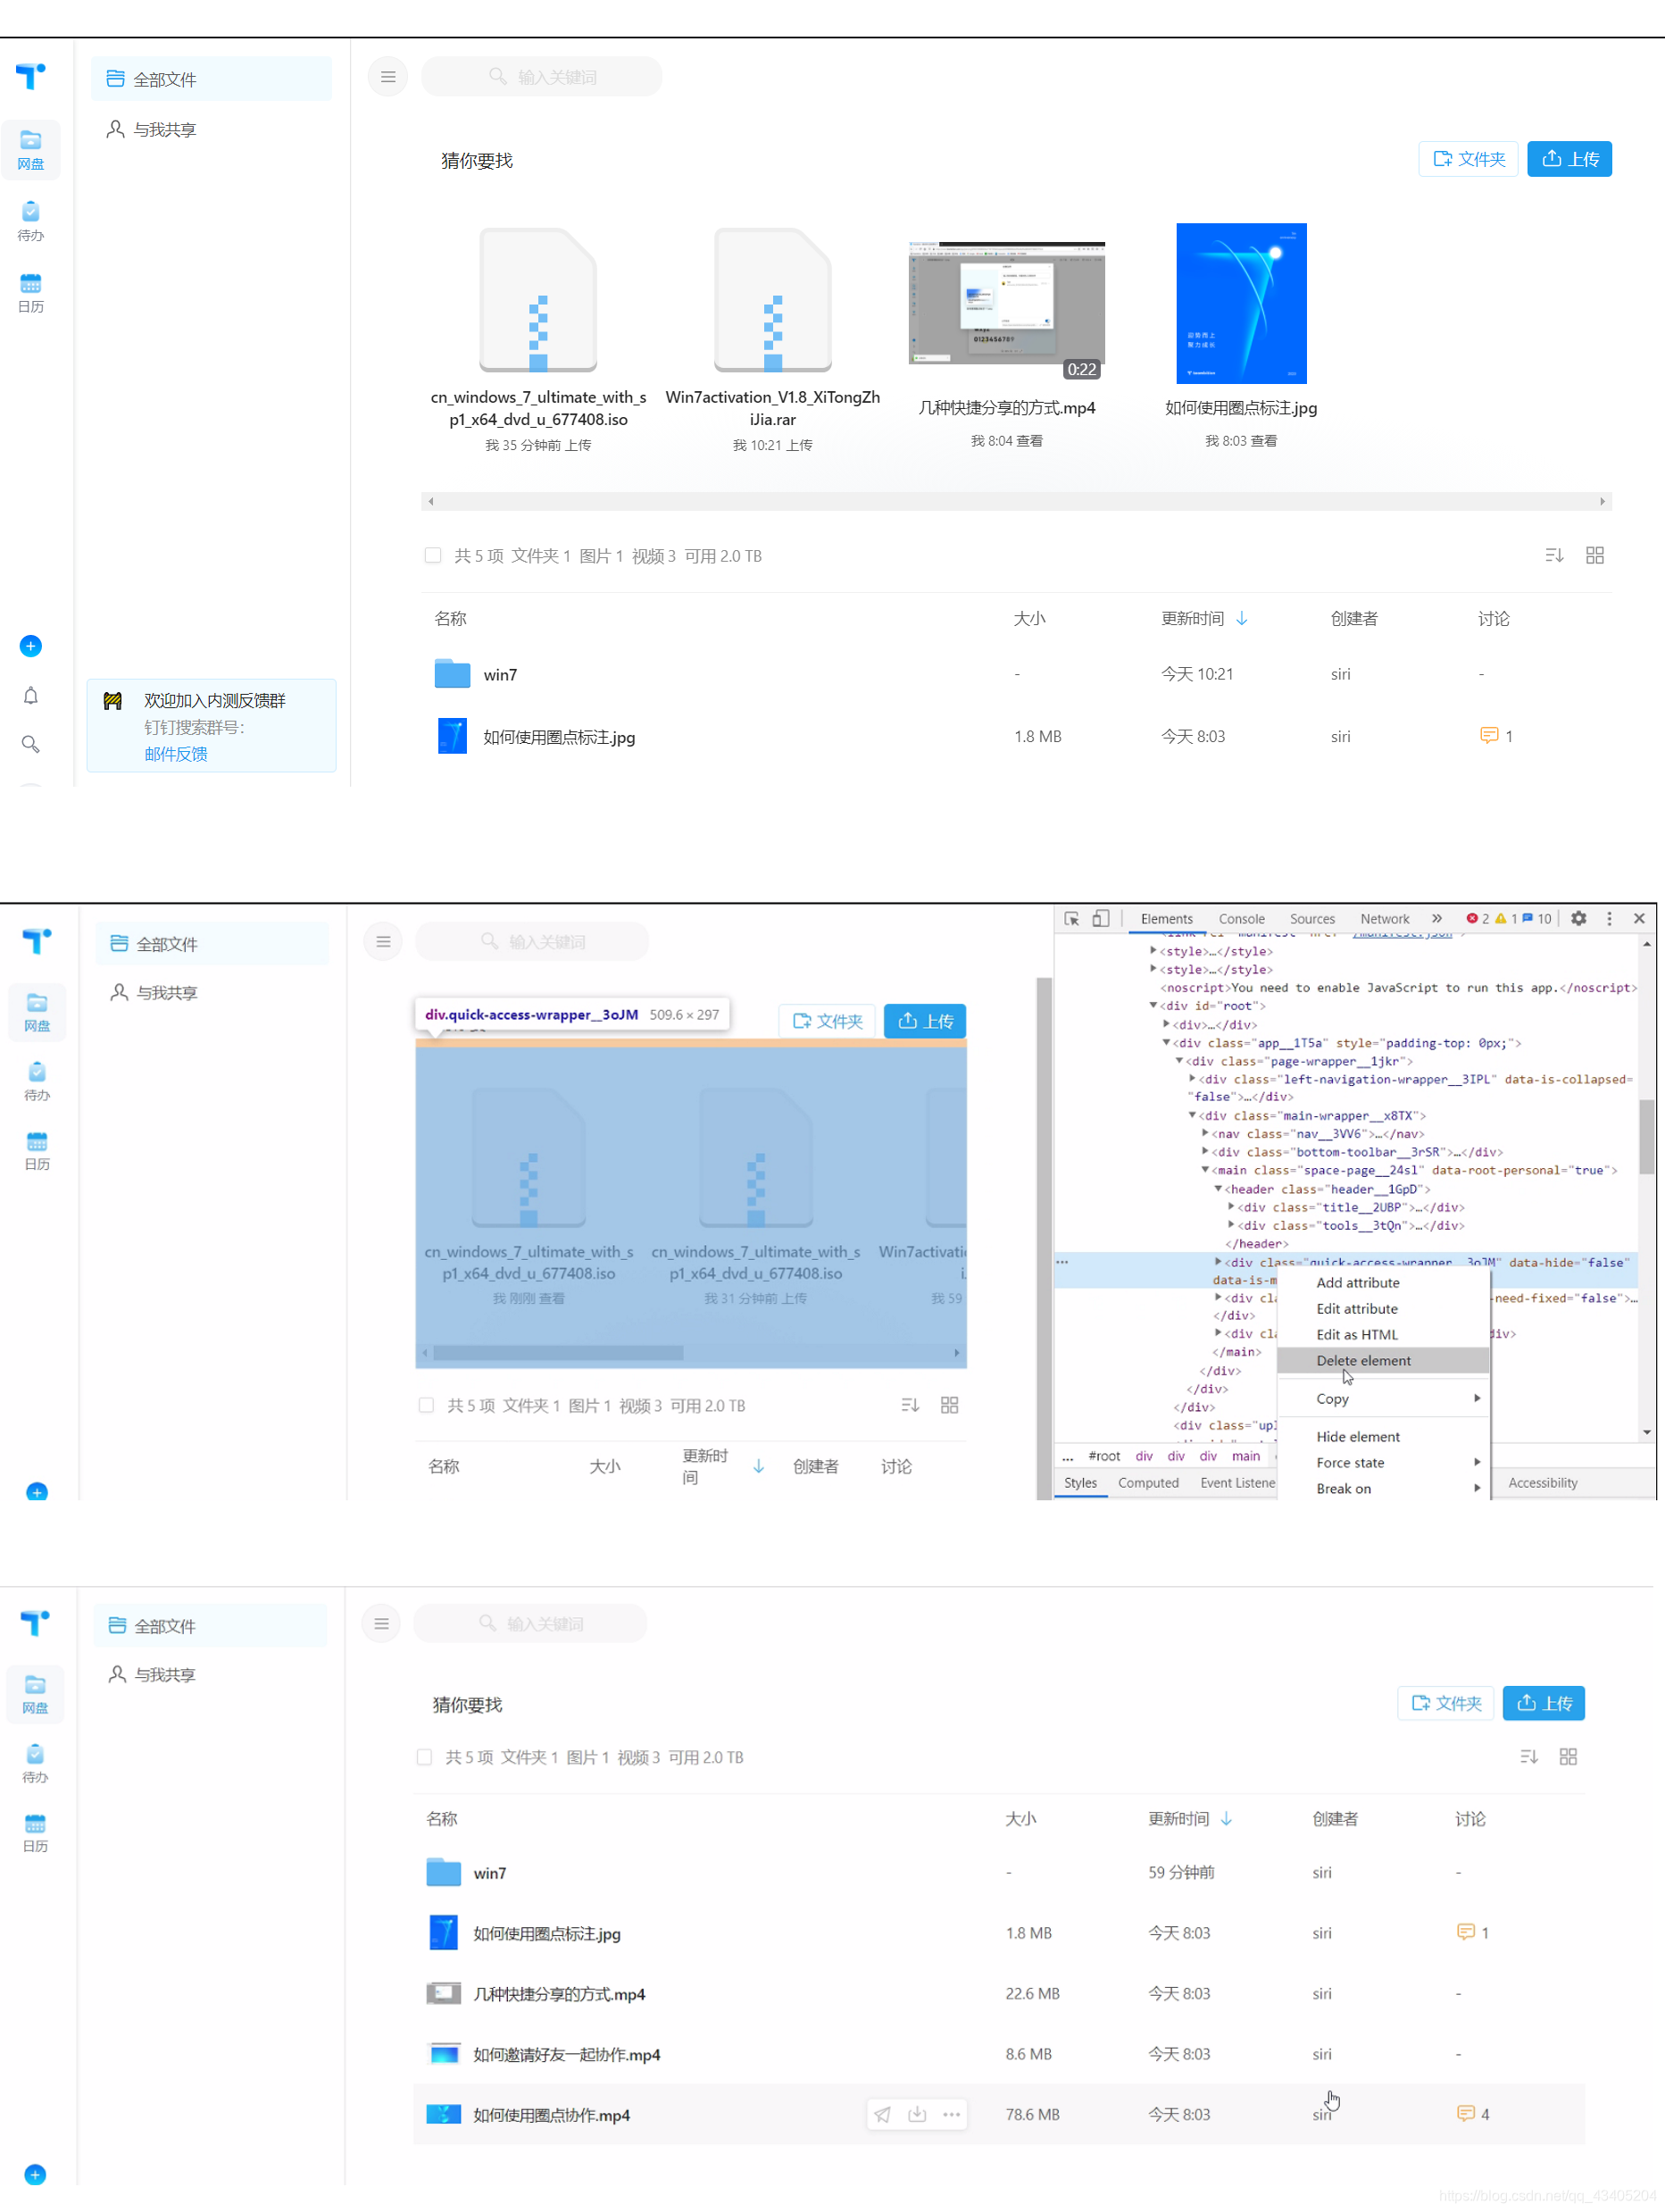Image resolution: width=1665 pixels, height=2212 pixels.
Task: Select Hide element in context menu
Action: [x=1383, y=1436]
